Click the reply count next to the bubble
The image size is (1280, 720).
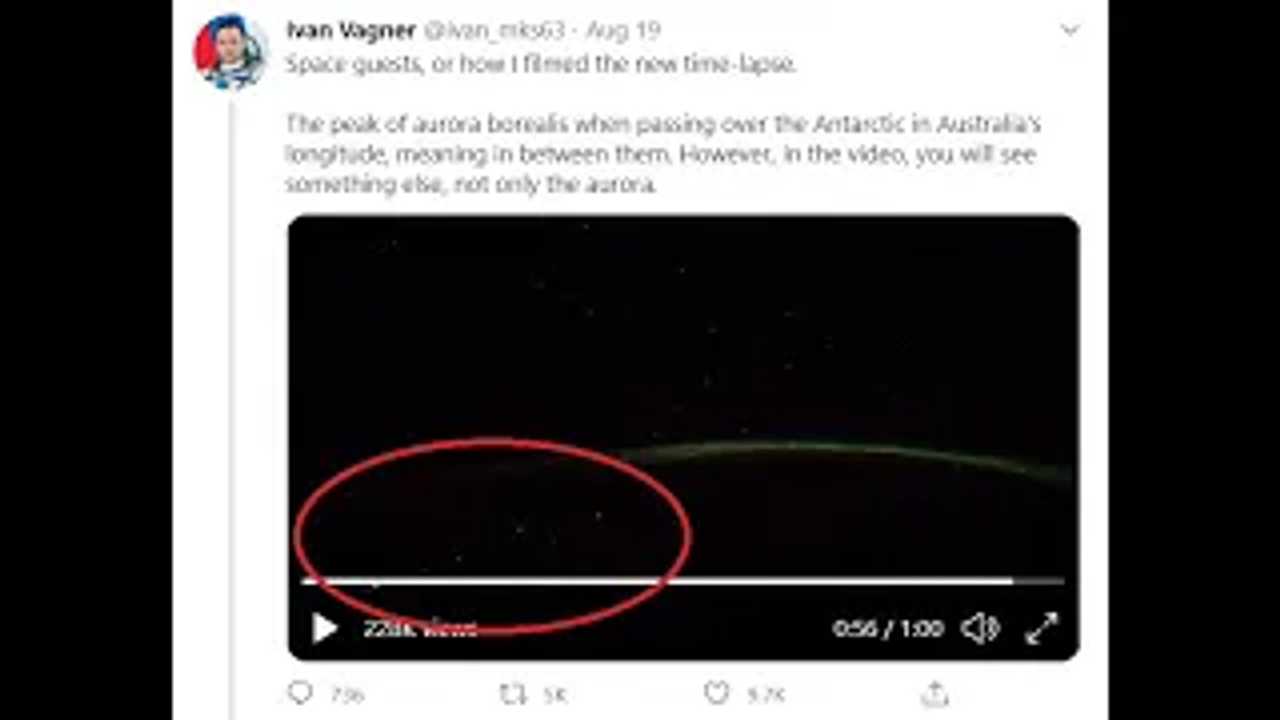pos(347,694)
